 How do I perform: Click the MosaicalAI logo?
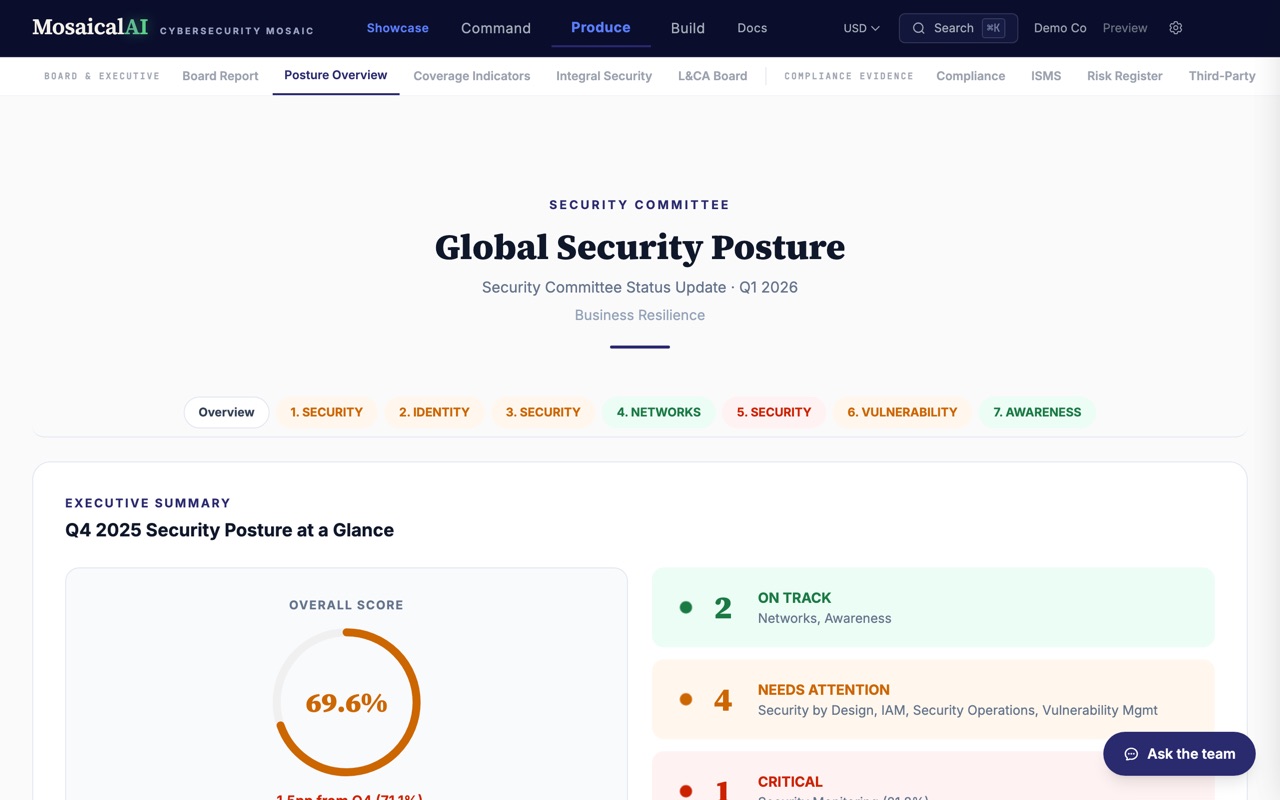point(90,28)
